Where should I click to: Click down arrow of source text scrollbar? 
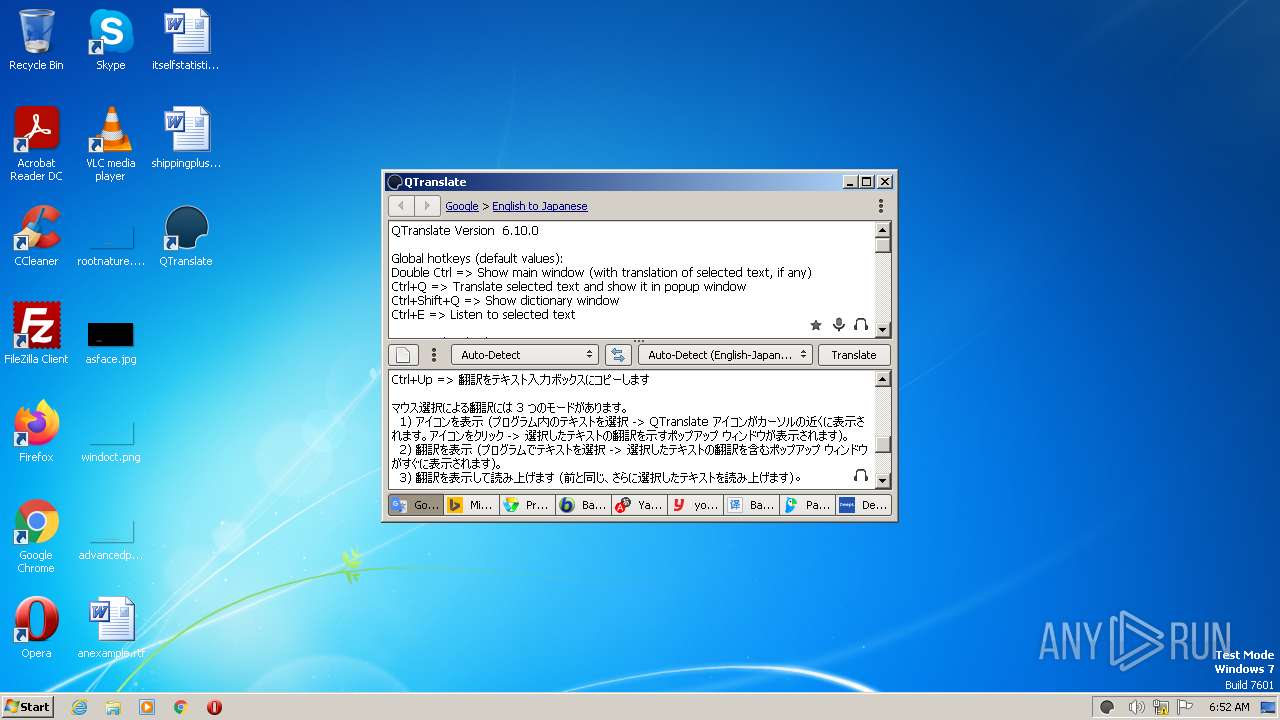[x=882, y=330]
